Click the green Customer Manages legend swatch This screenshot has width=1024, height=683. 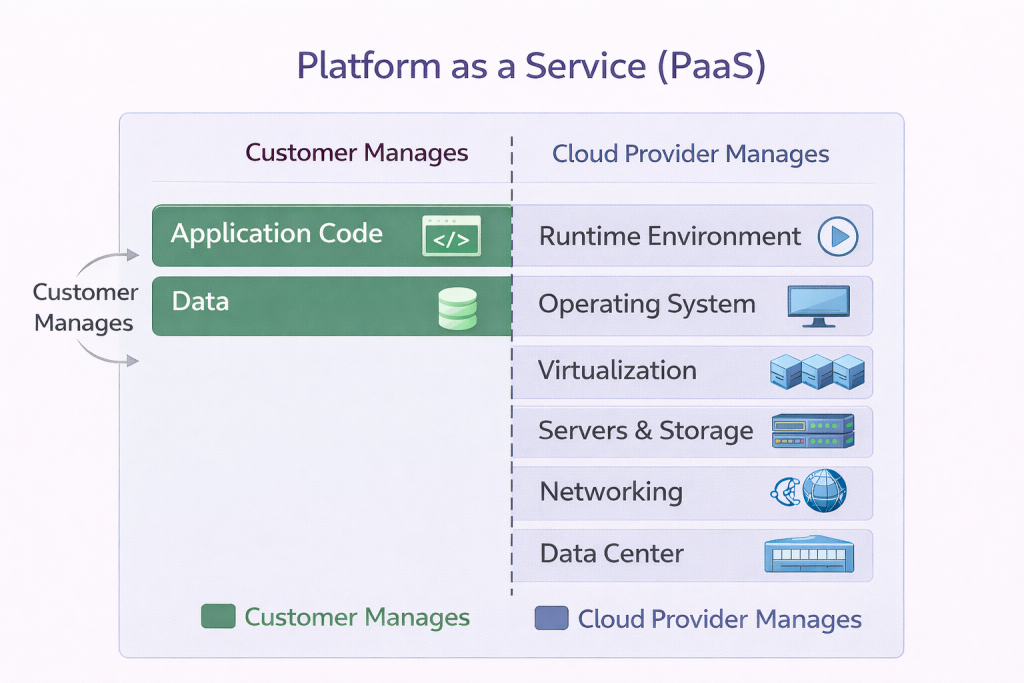pos(218,617)
